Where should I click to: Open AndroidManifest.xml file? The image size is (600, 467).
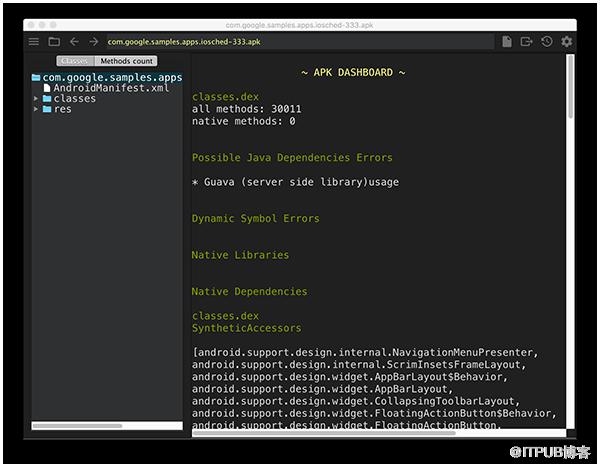tap(111, 88)
